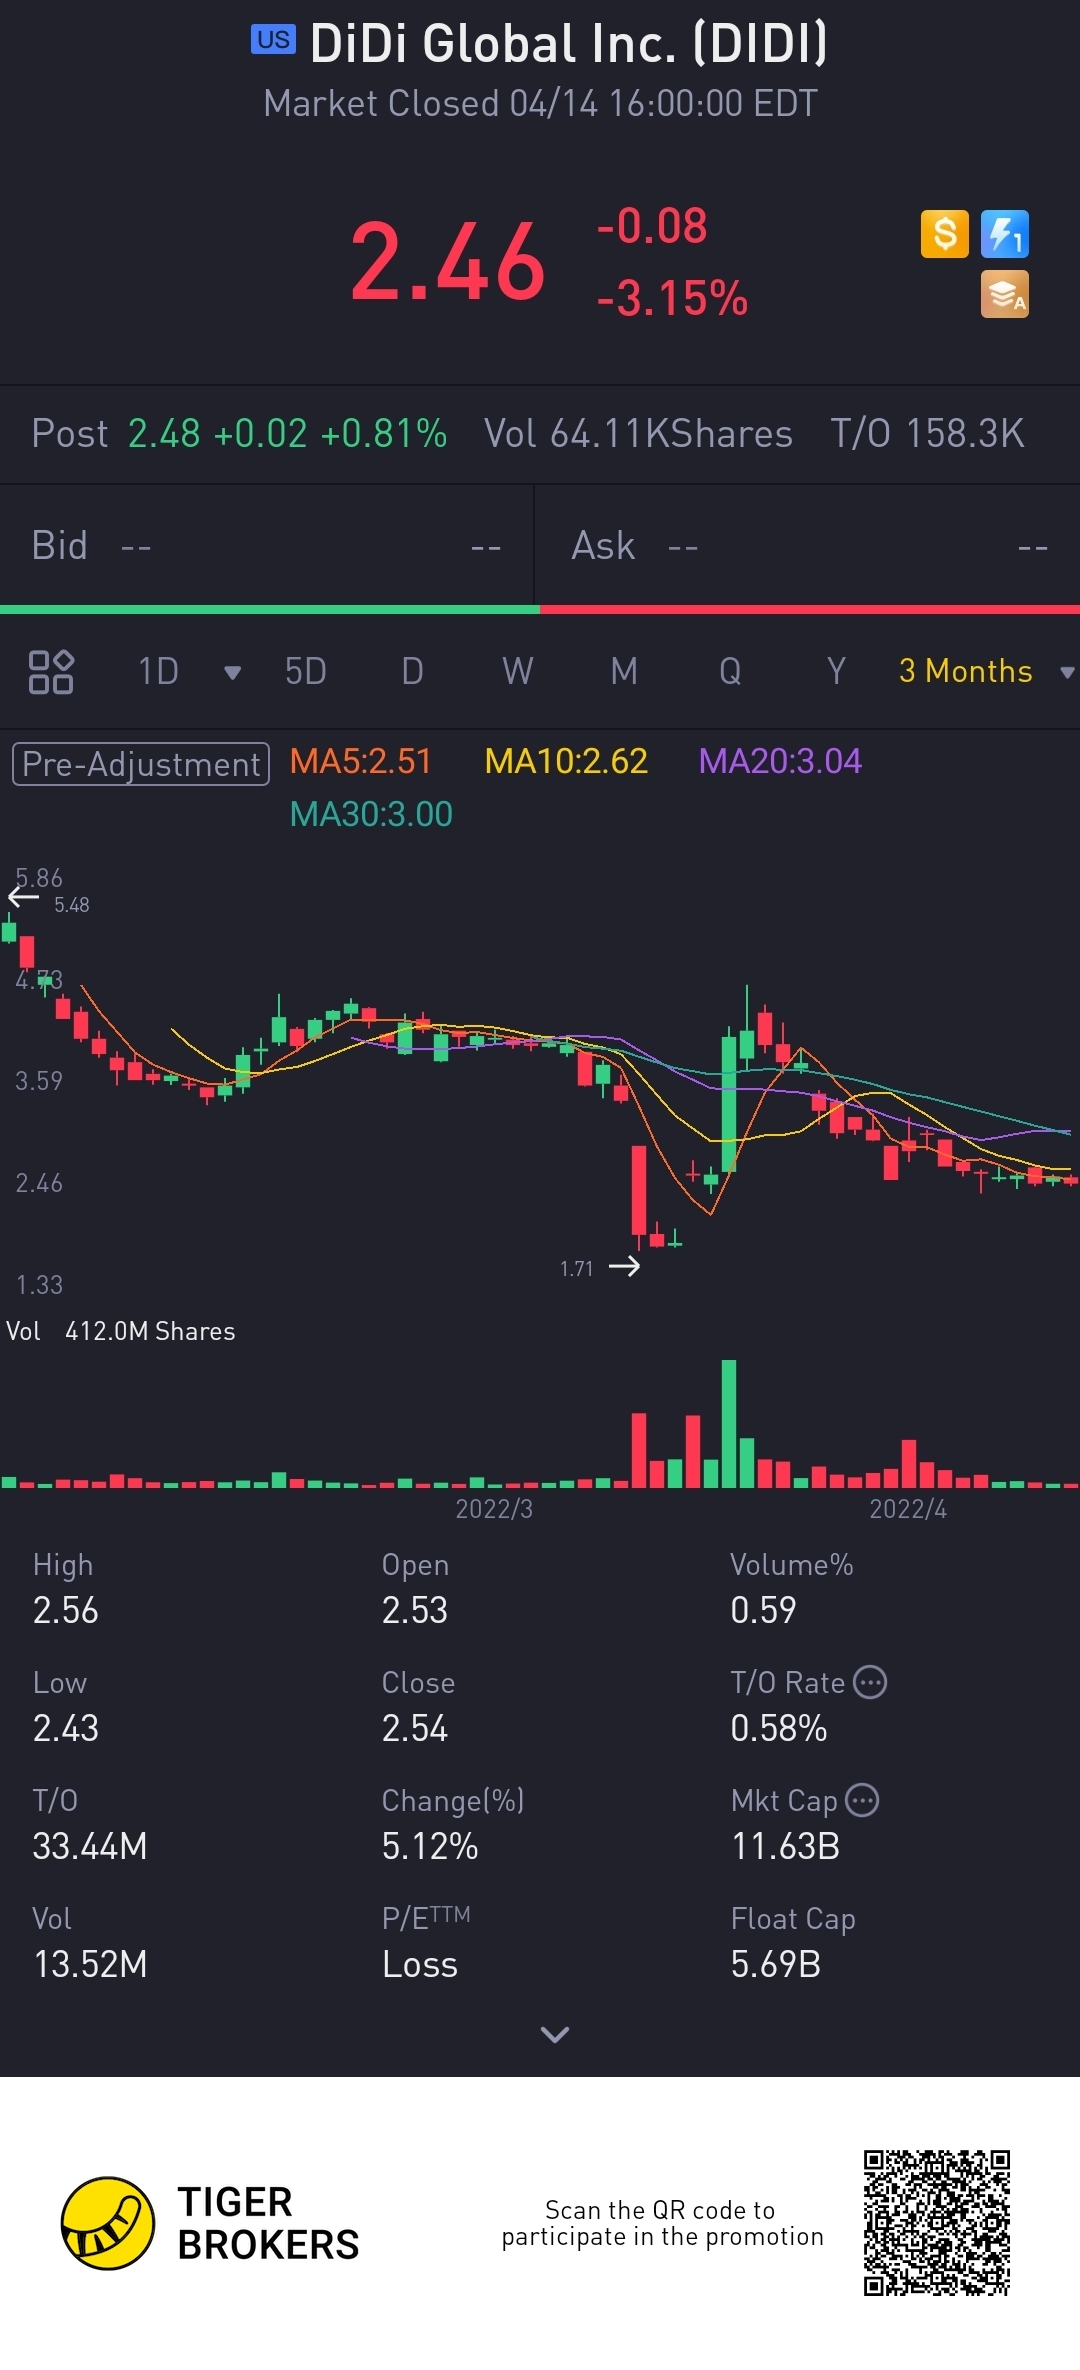1080x2370 pixels.
Task: Open the 1D timeframe dropdown arrow
Action: click(x=232, y=673)
